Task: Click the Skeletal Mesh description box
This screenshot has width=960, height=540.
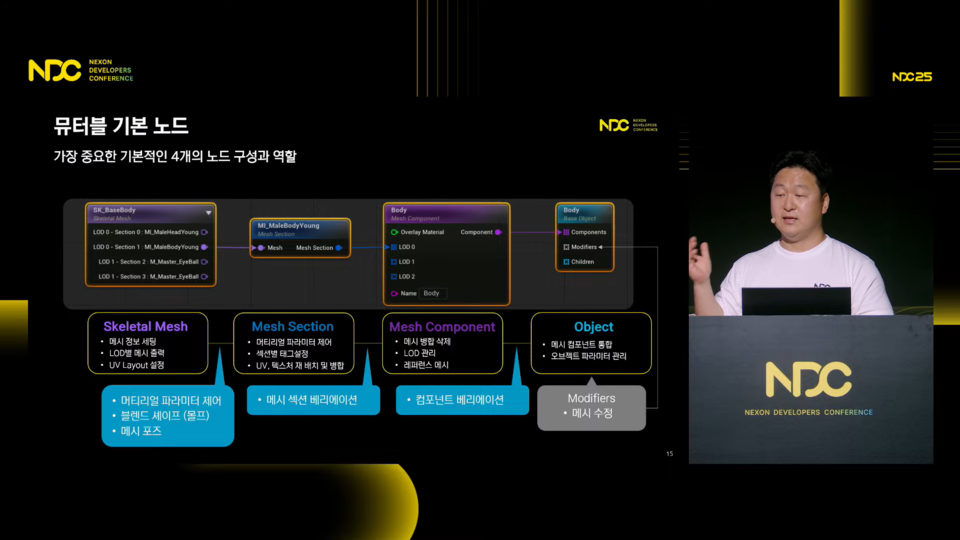Action: tap(150, 345)
